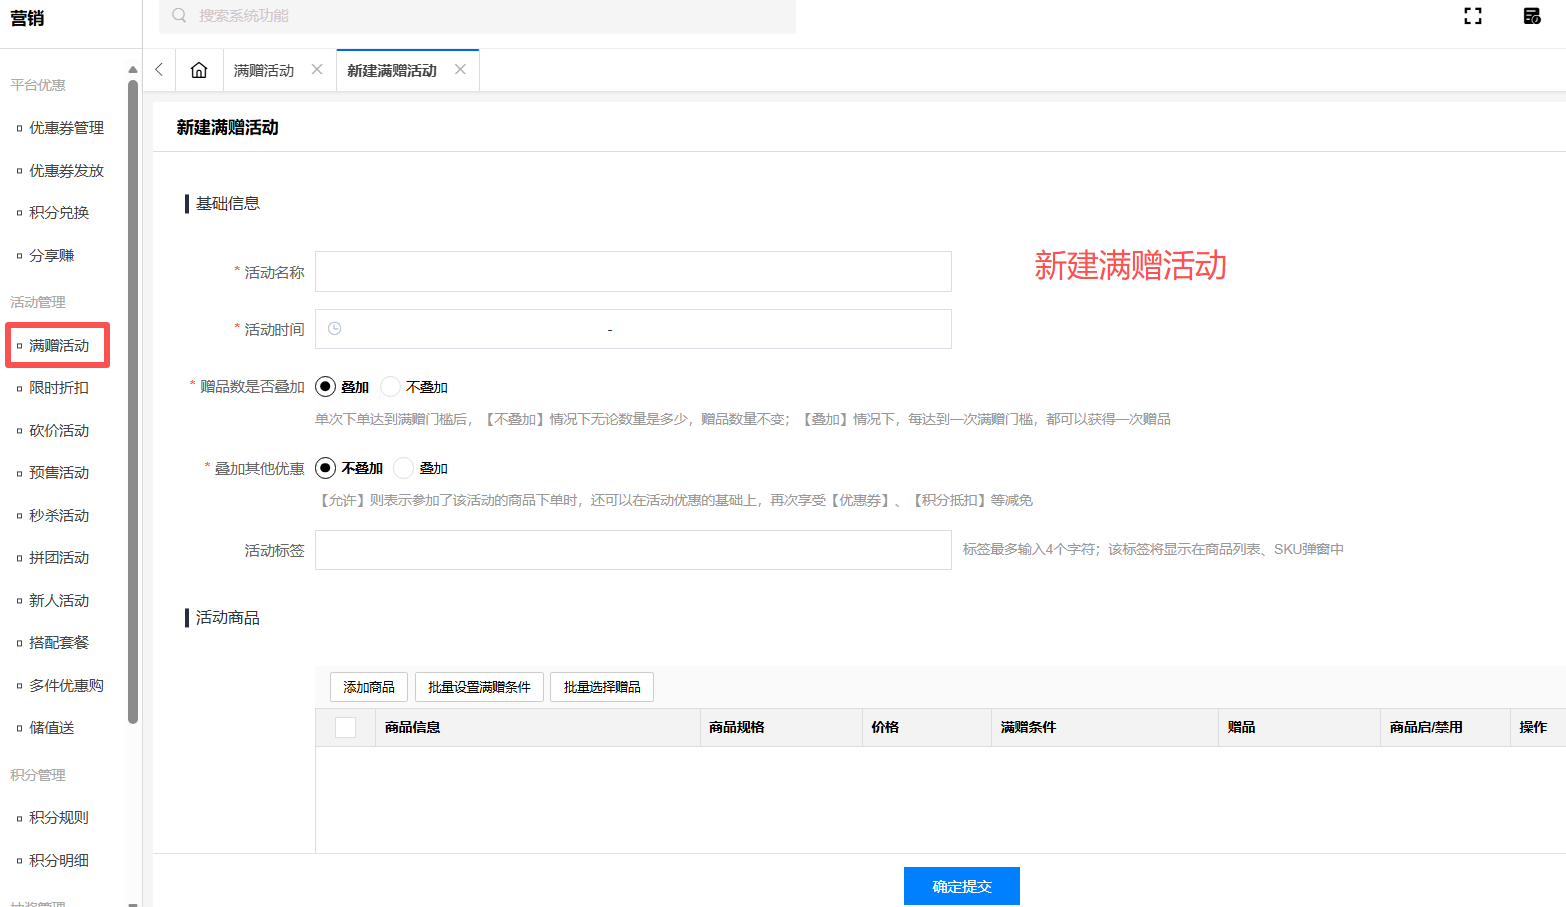
Task: Click the 活动商品 section heading
Action: tap(228, 617)
